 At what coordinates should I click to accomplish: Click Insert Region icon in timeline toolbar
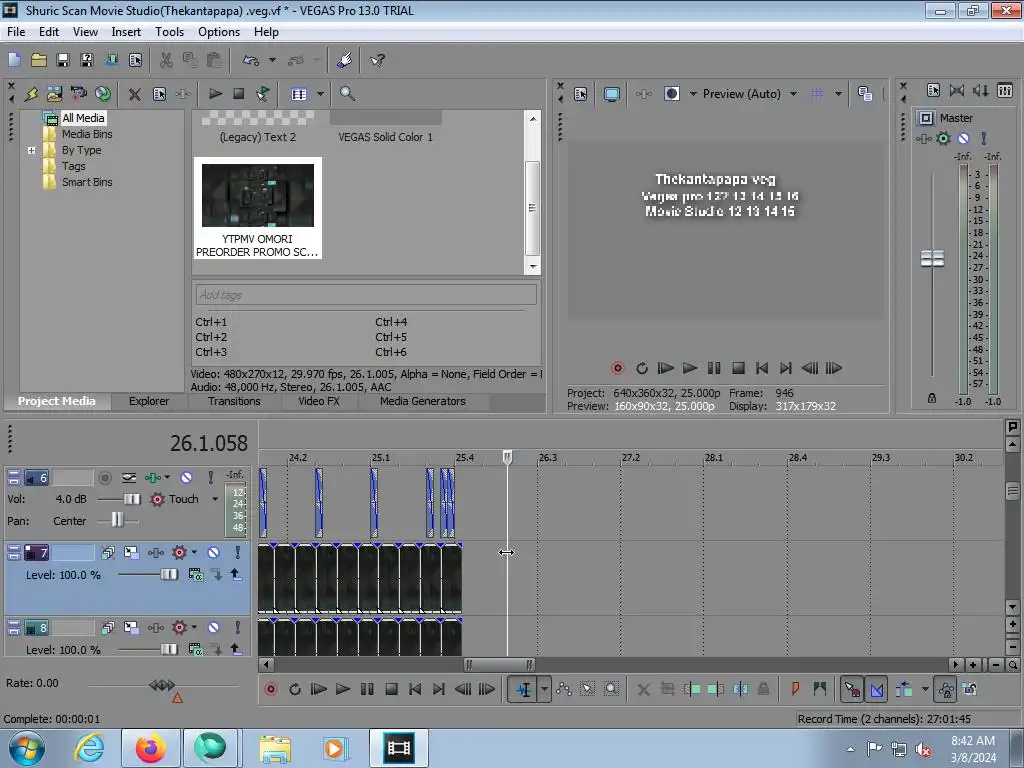[820, 689]
